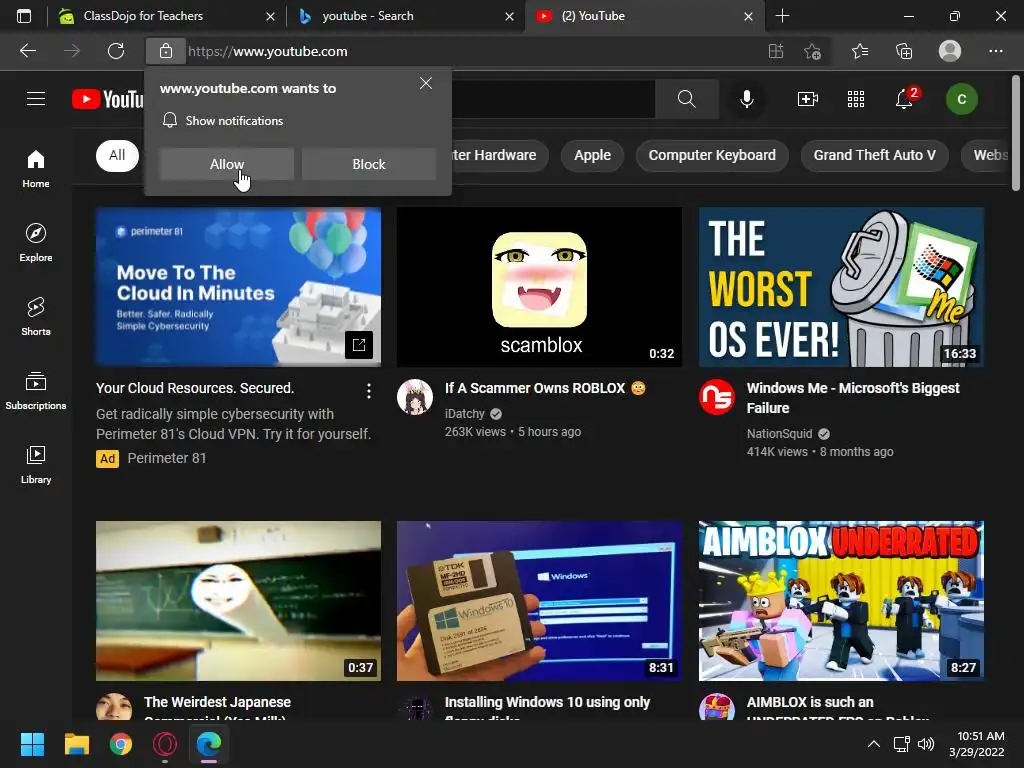Open the taskbar clock and date

click(x=976, y=744)
